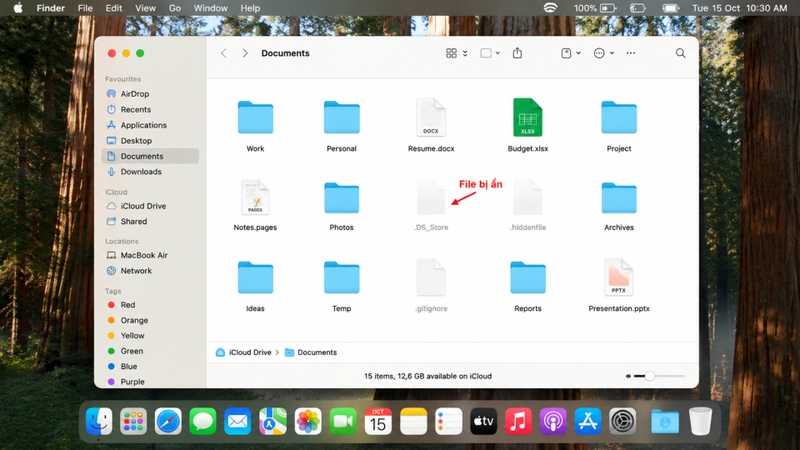
Task: Click the toolbar overflow ellipsis icon
Action: [x=631, y=53]
